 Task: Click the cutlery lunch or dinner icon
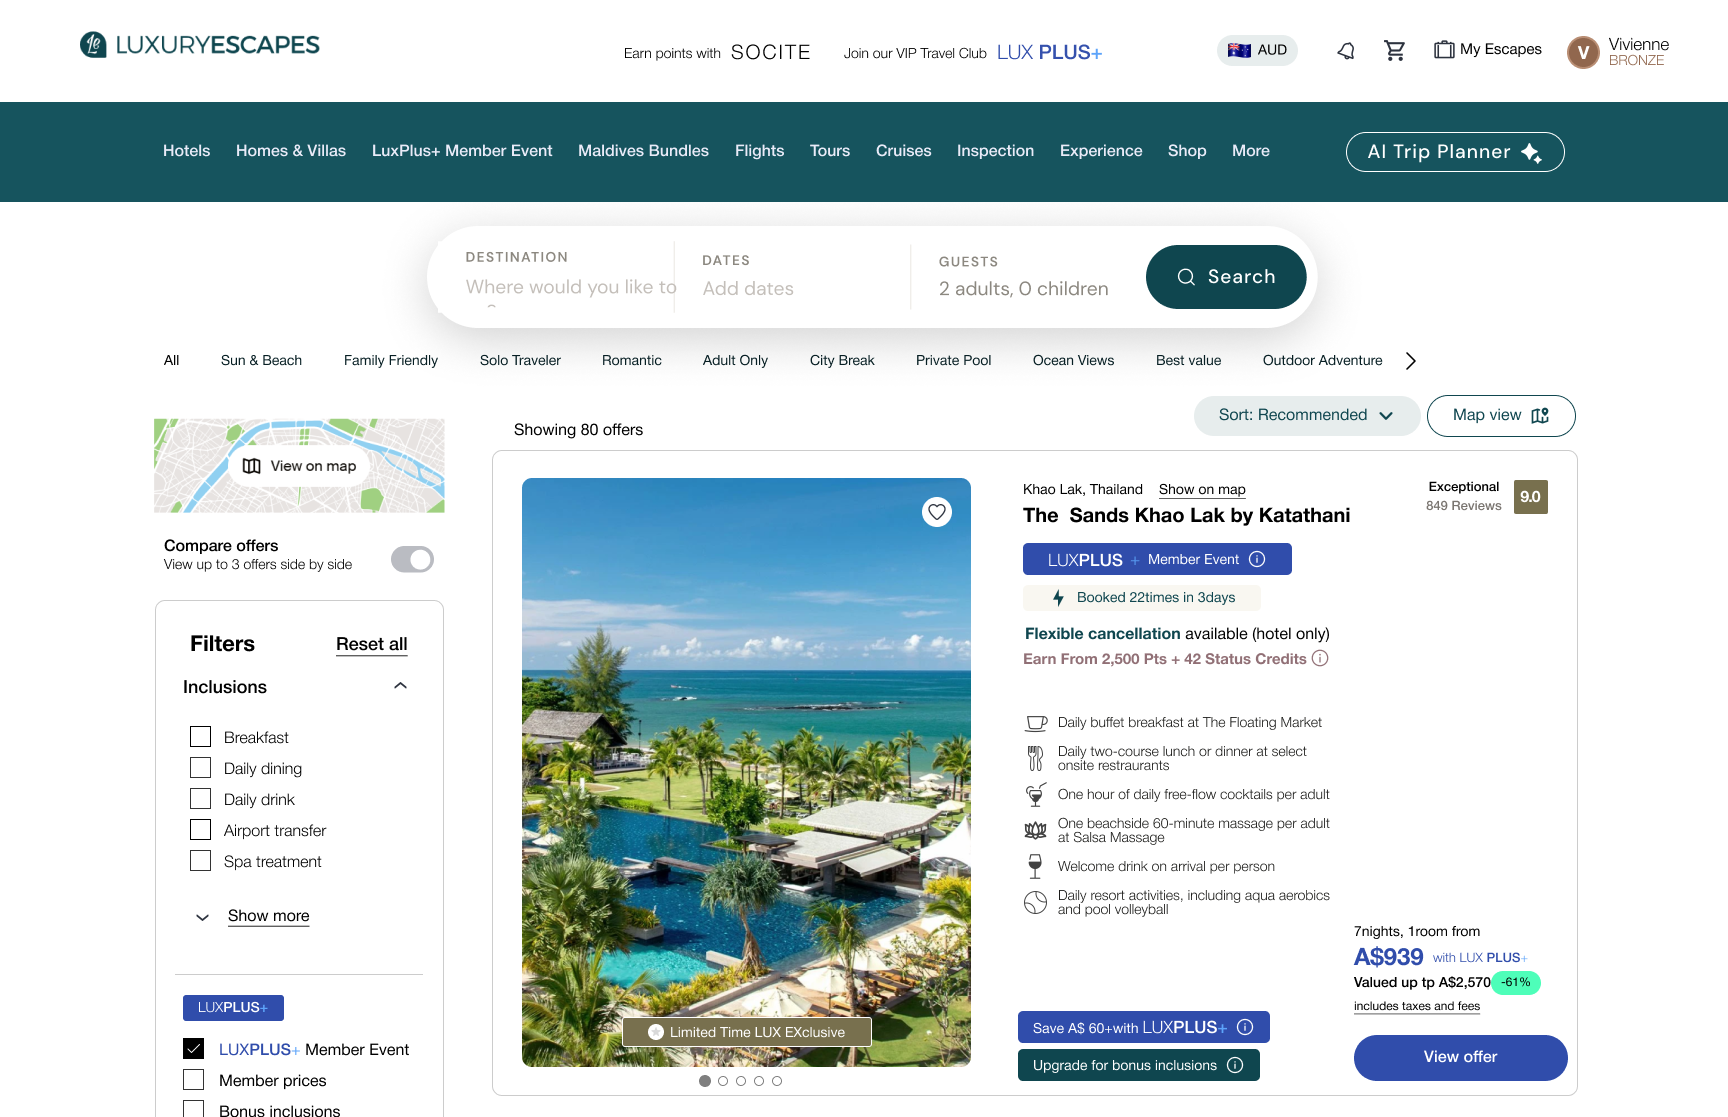[x=1035, y=758]
